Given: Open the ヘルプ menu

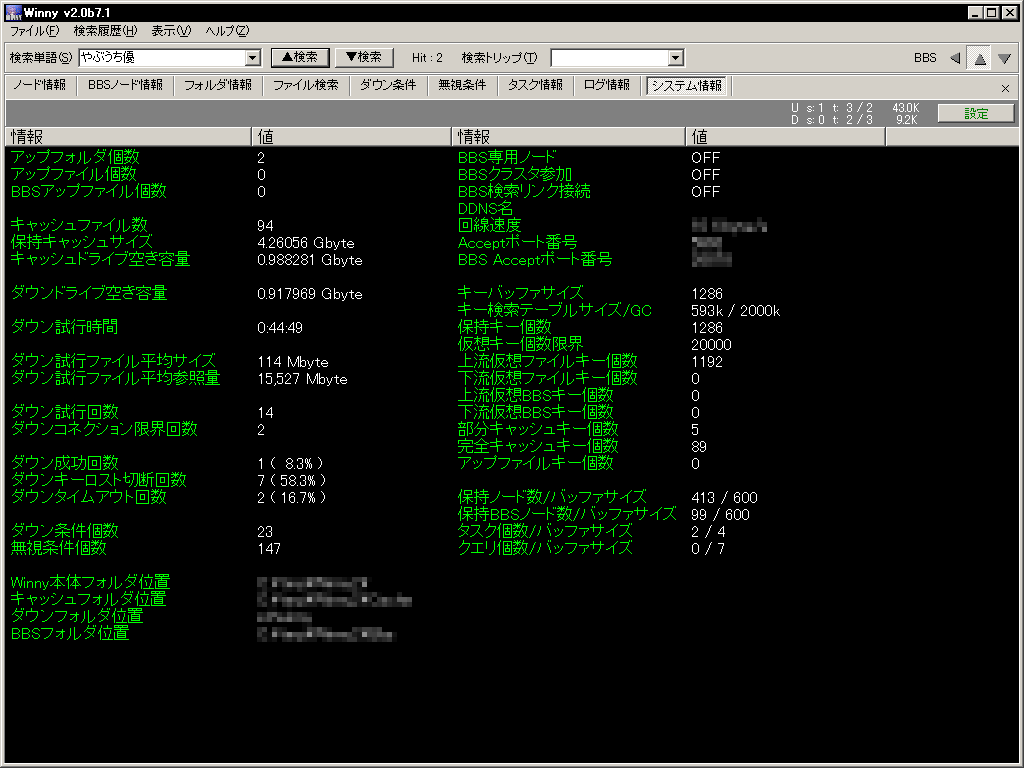Looking at the screenshot, I should [x=227, y=31].
